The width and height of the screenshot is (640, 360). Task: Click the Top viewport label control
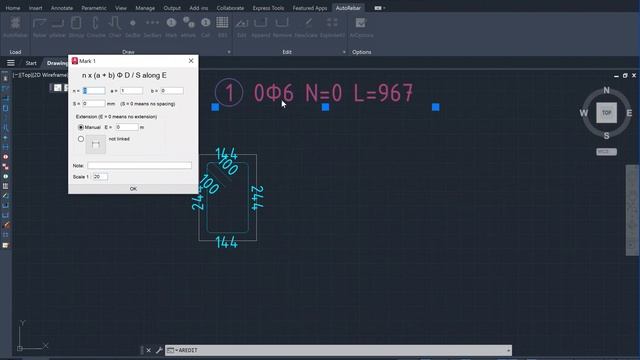coord(27,75)
